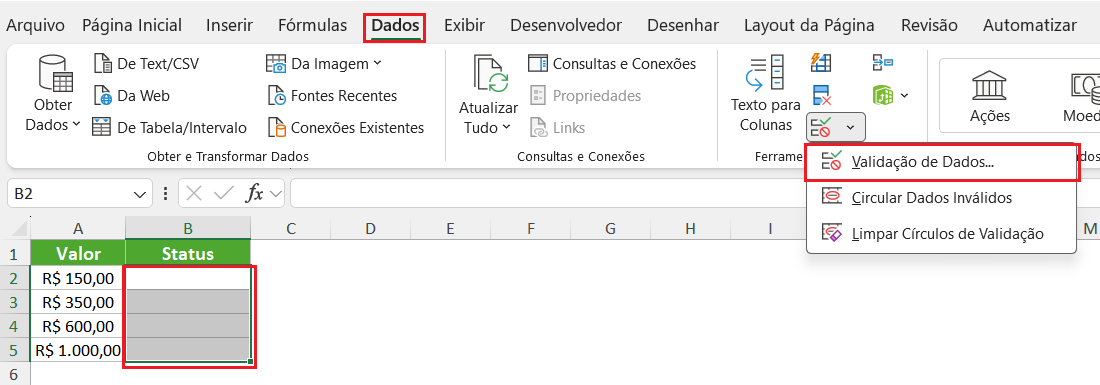Open Fontes Recentes
Image resolution: width=1100 pixels, height=385 pixels.
tap(332, 95)
